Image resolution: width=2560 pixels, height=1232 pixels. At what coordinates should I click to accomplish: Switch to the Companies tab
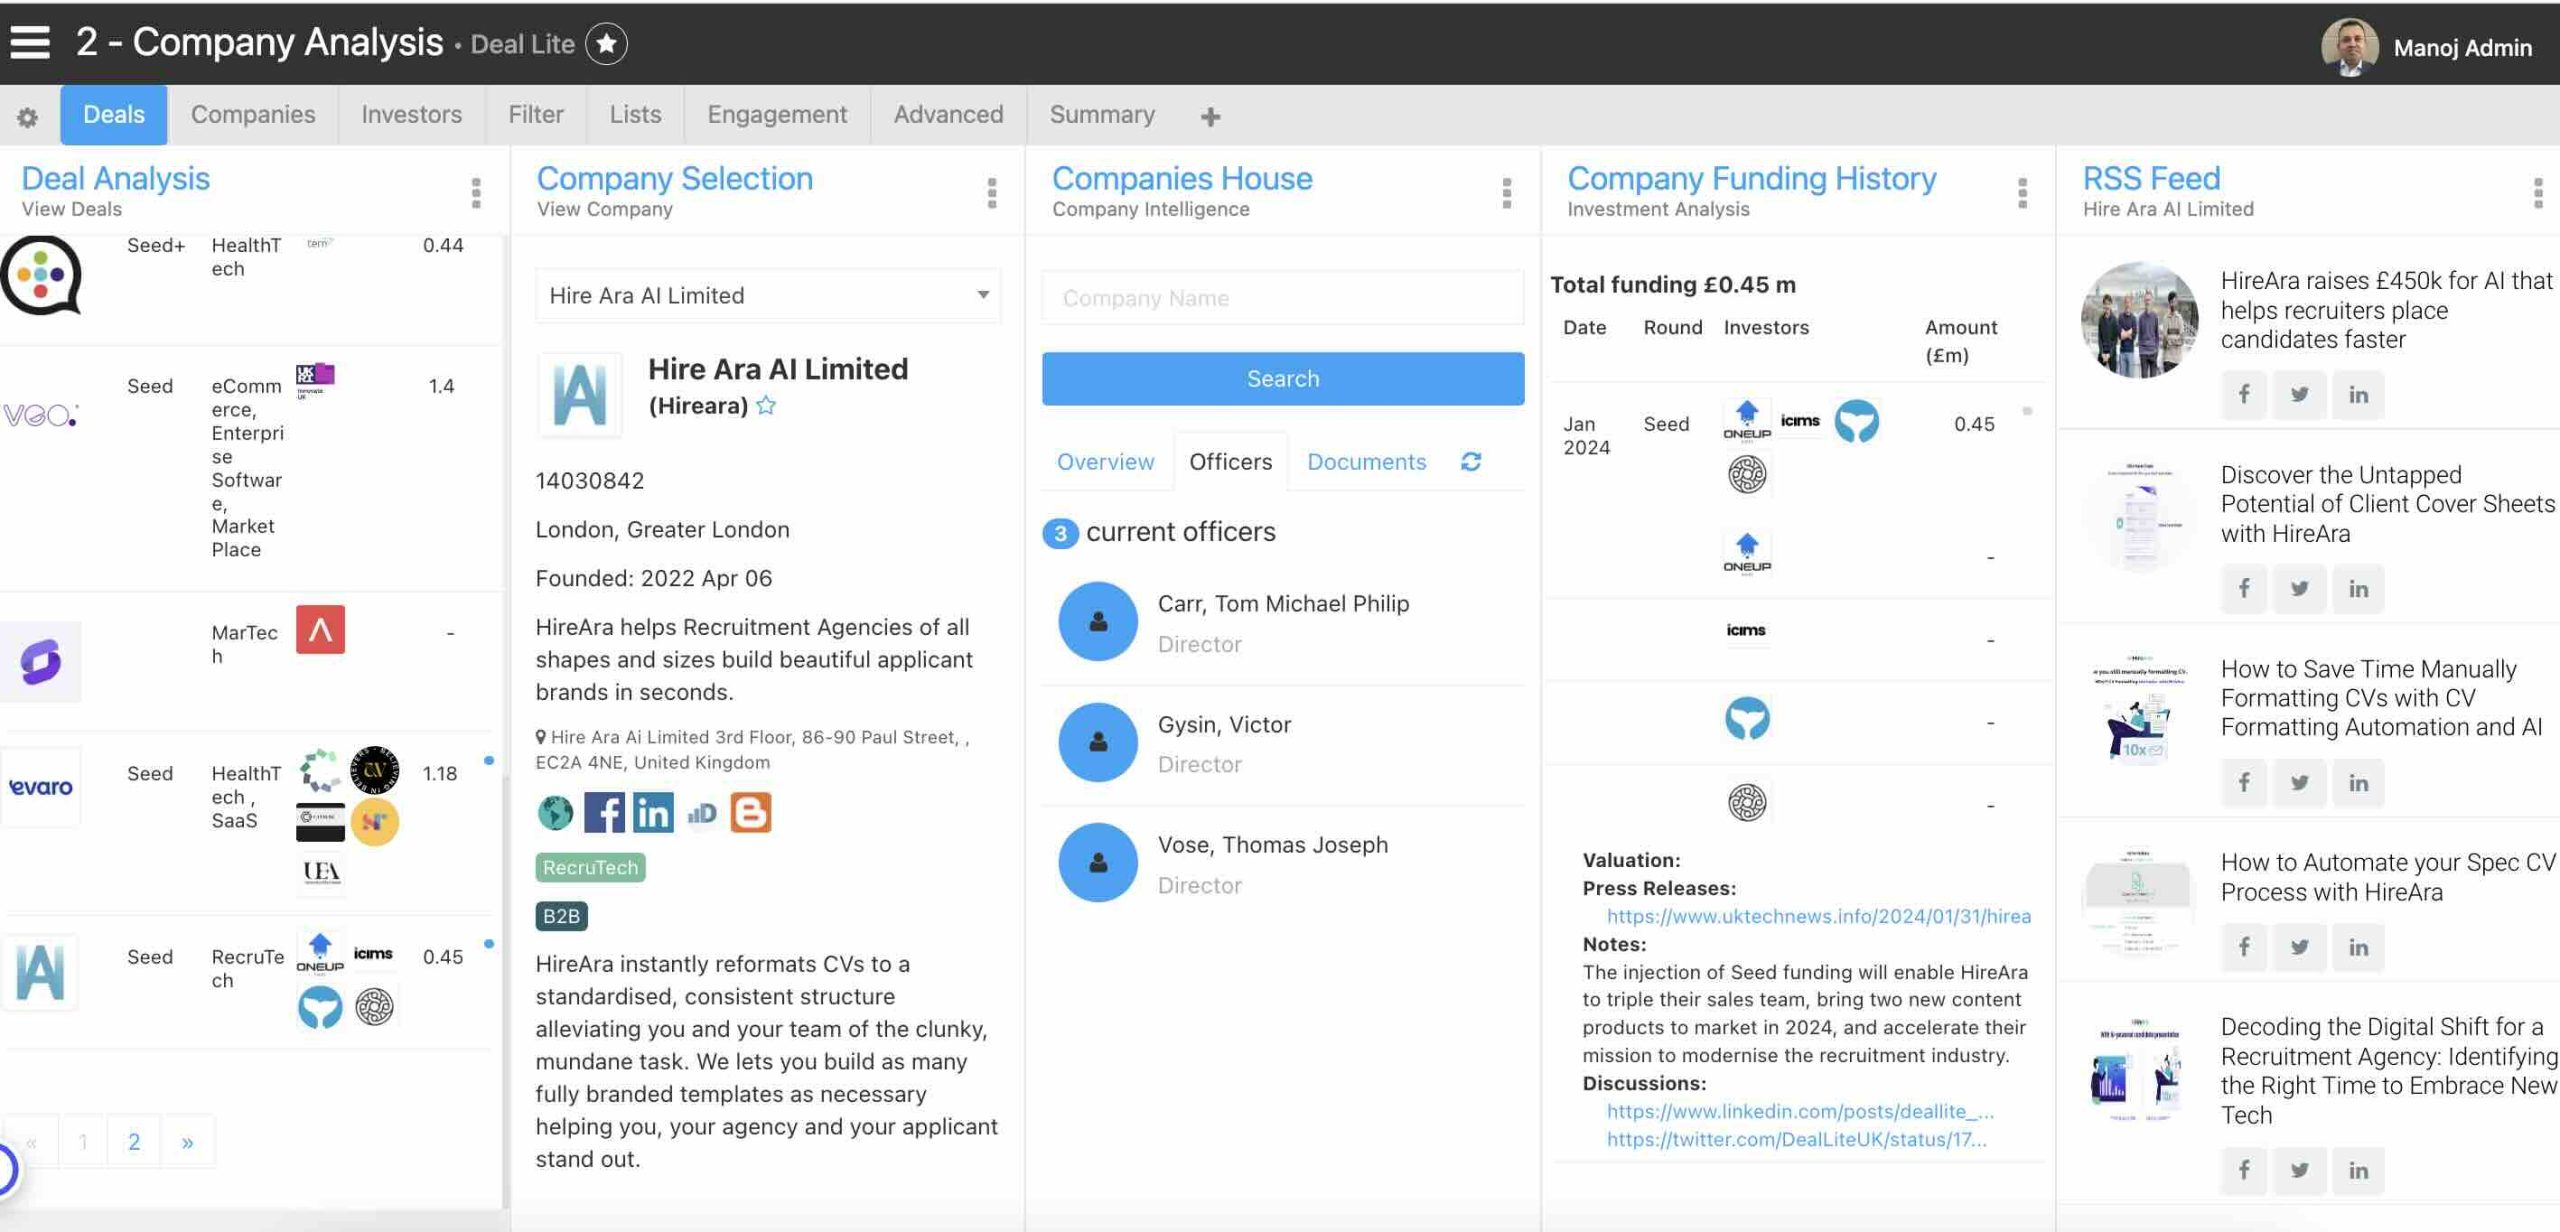[253, 115]
